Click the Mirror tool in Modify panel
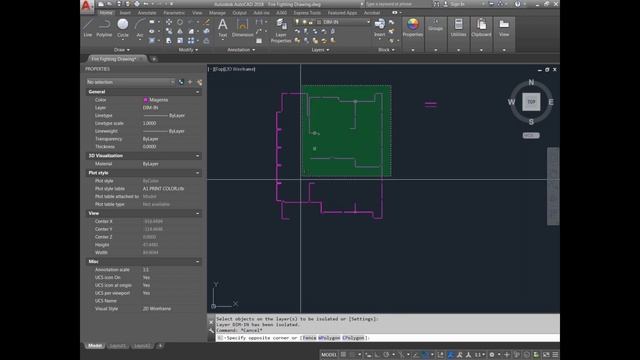 tap(180, 31)
